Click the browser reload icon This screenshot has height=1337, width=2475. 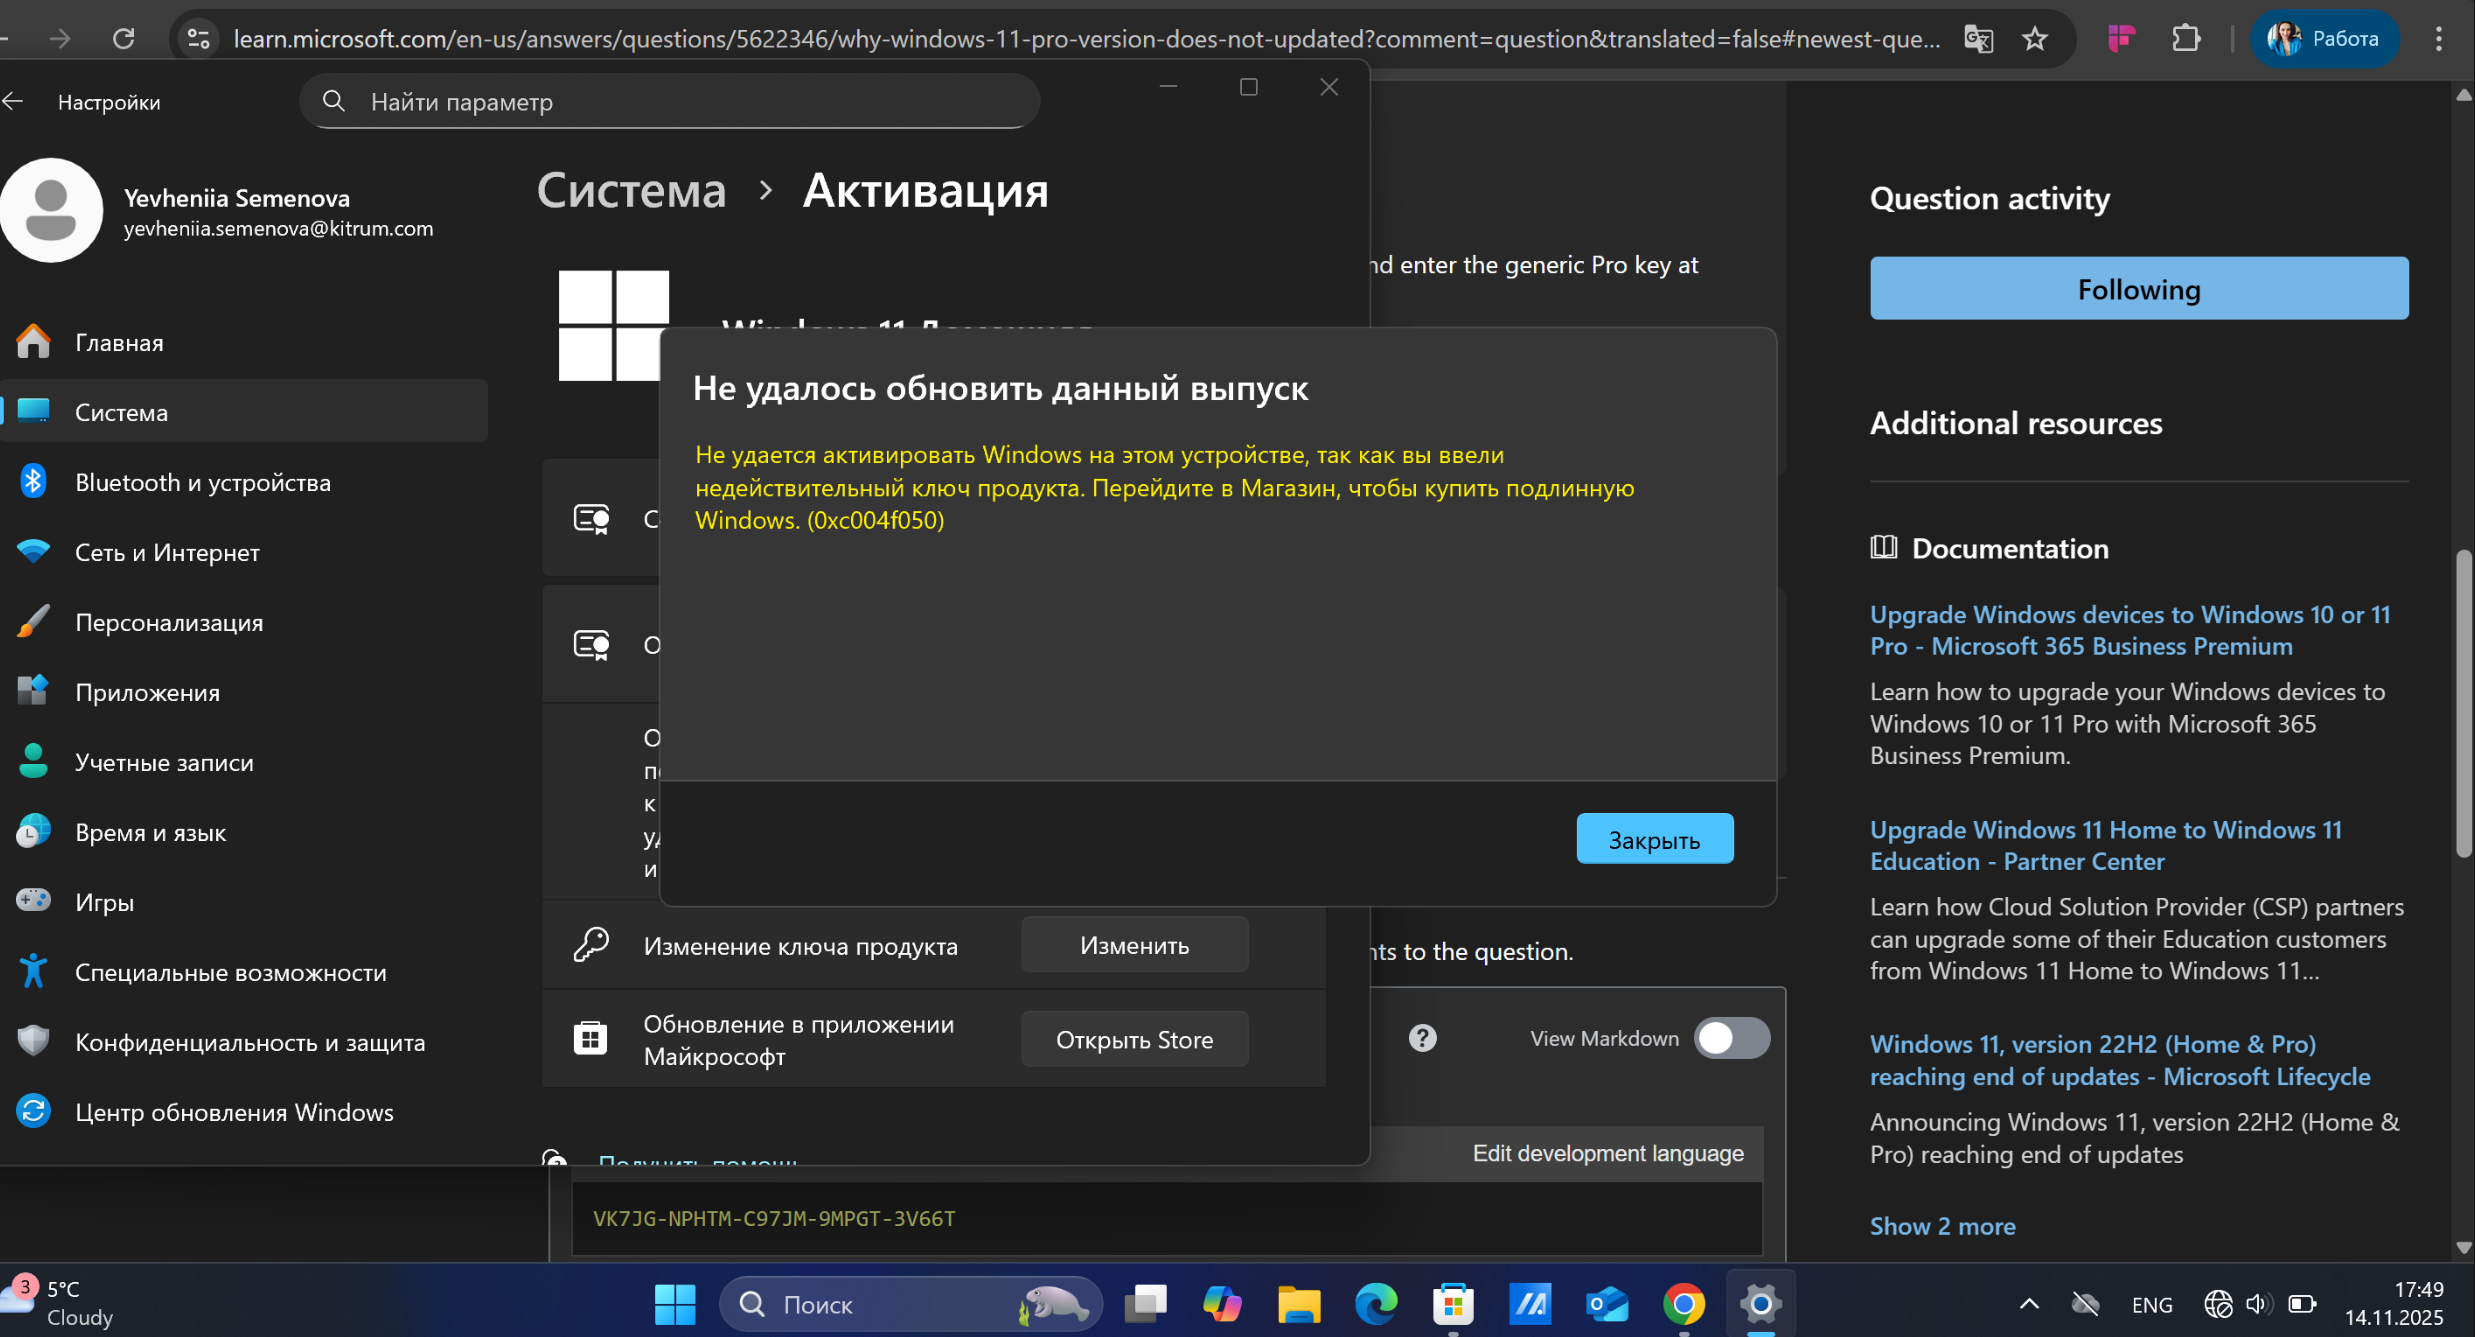tap(123, 38)
